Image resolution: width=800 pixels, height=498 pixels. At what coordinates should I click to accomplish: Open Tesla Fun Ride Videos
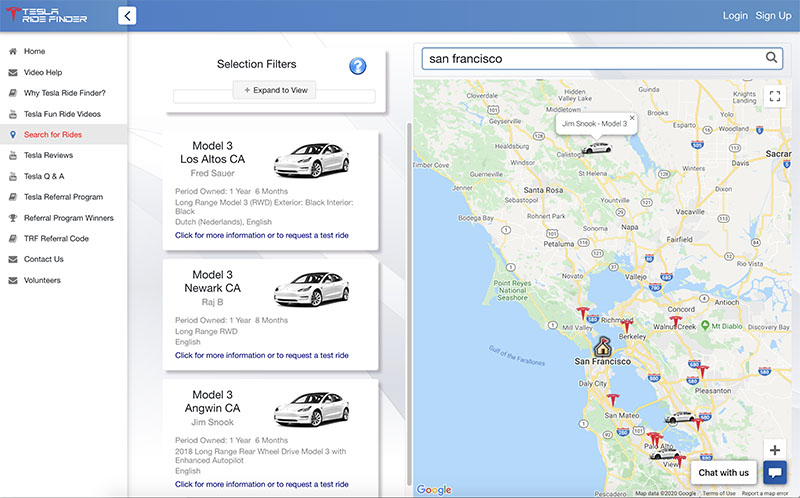62,114
